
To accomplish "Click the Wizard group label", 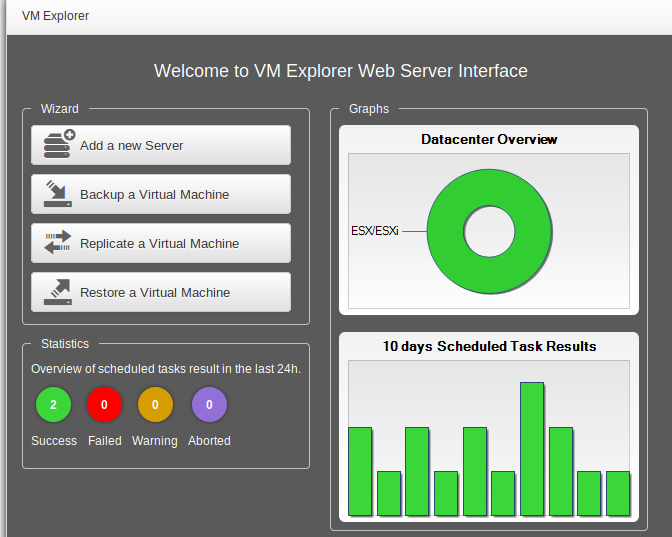I will [x=60, y=109].
